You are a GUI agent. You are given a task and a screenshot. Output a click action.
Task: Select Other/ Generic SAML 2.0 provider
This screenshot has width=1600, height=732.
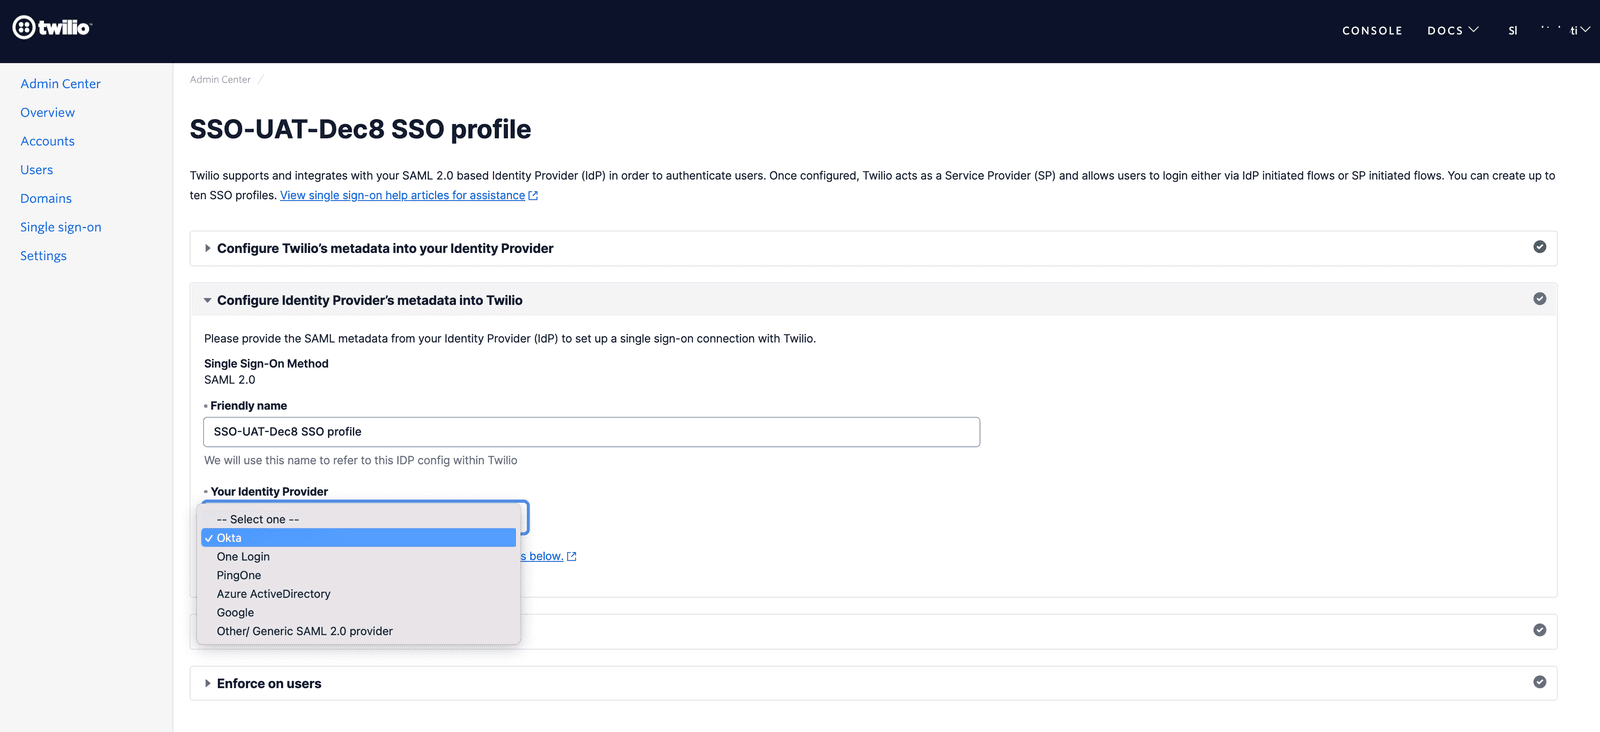tap(304, 631)
